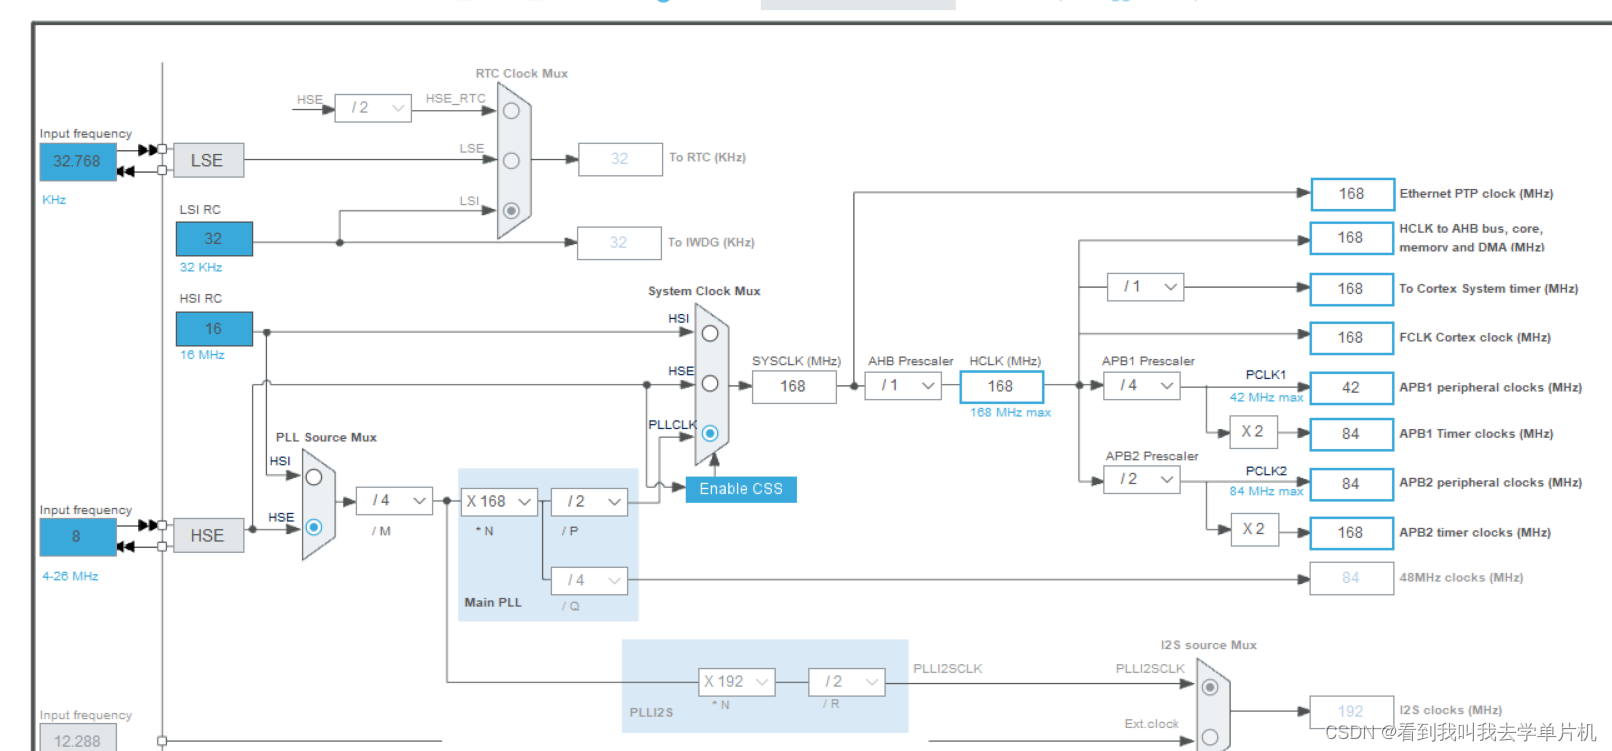Click the HSI RC 16 MHz value box
Screen dimensions: 1612x751
click(214, 329)
